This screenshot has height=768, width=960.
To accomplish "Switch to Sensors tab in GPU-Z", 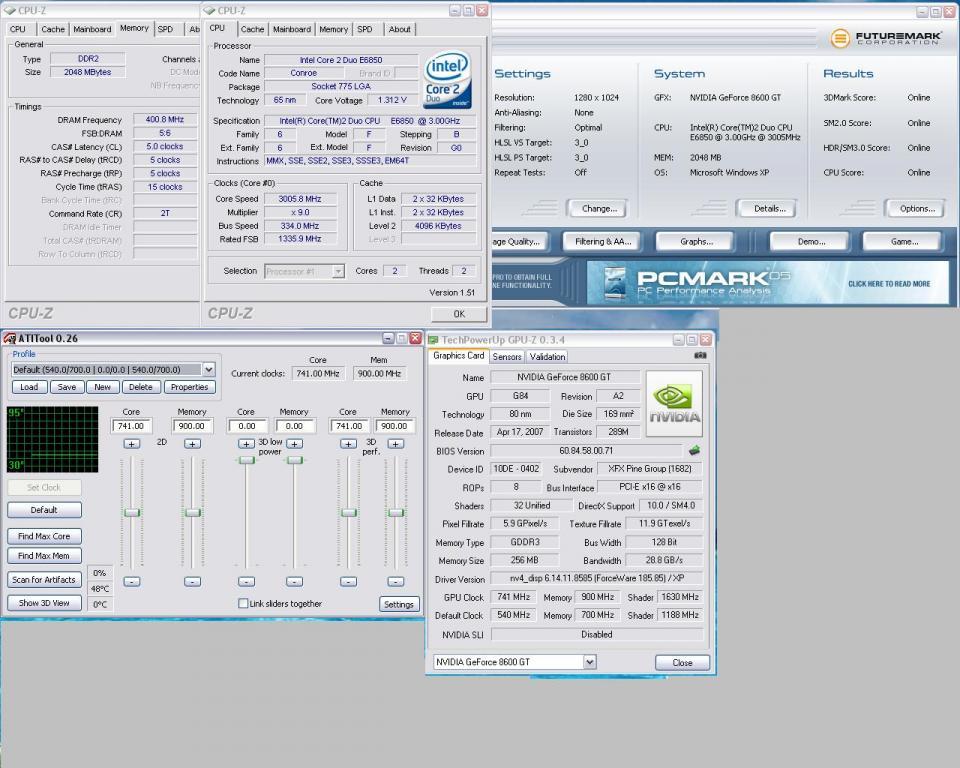I will click(507, 356).
